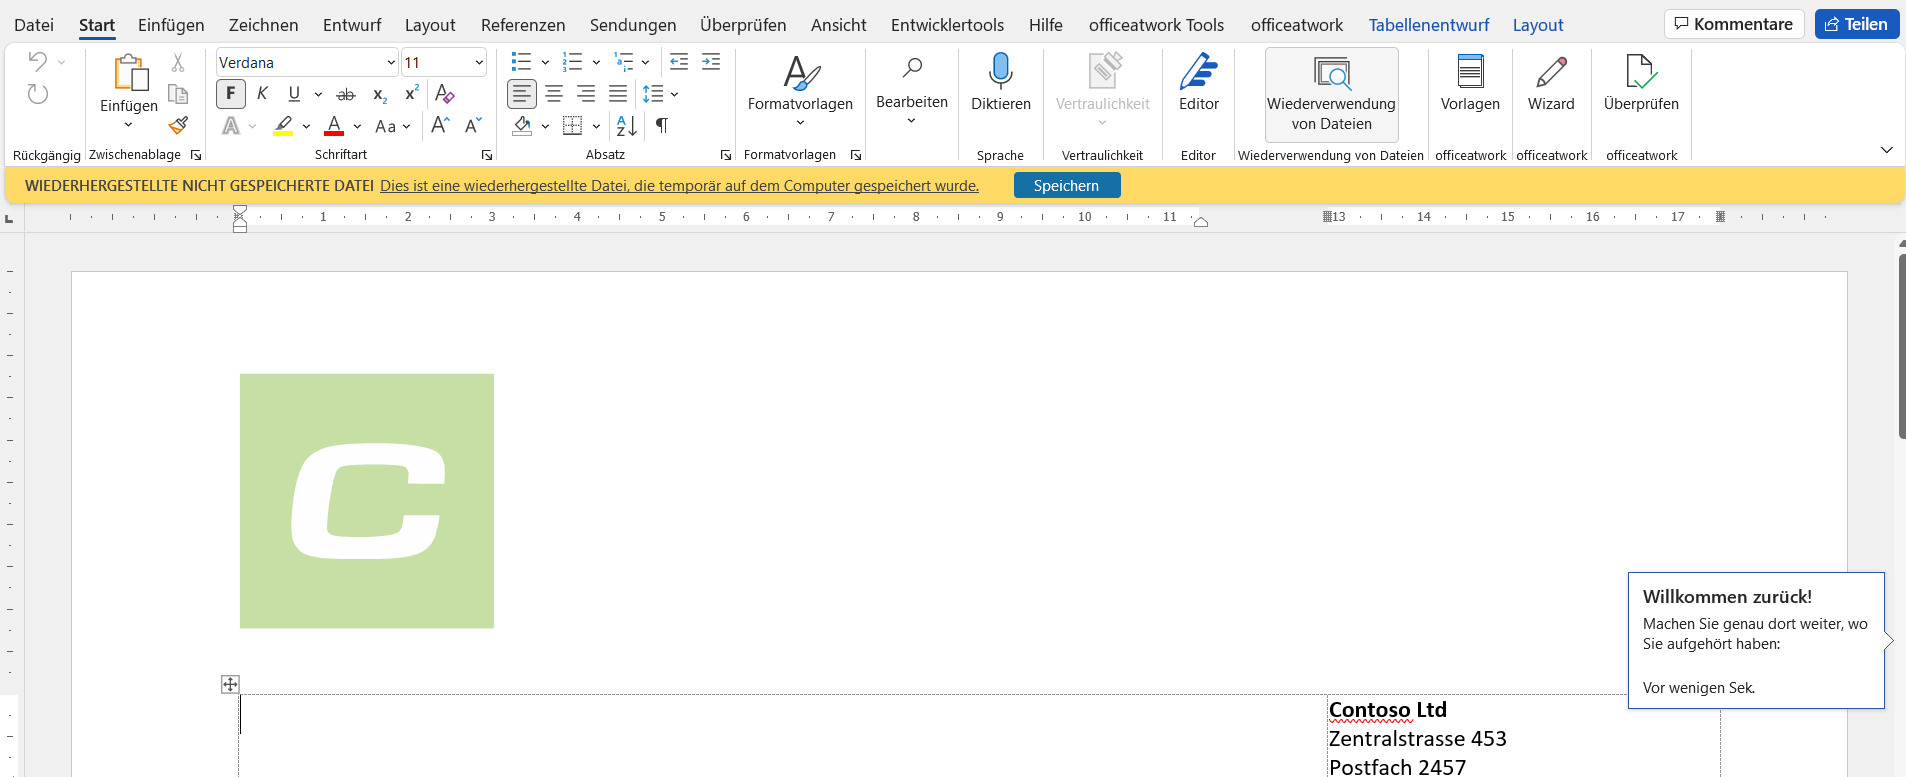Expand borders dropdown arrow
This screenshot has width=1906, height=777.
pos(596,126)
